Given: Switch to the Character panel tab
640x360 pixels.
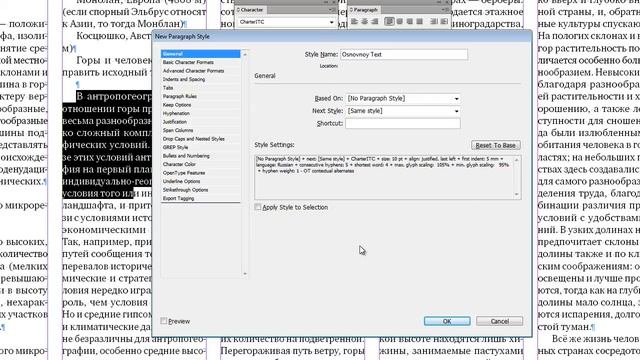Looking at the screenshot, I should pyautogui.click(x=250, y=10).
